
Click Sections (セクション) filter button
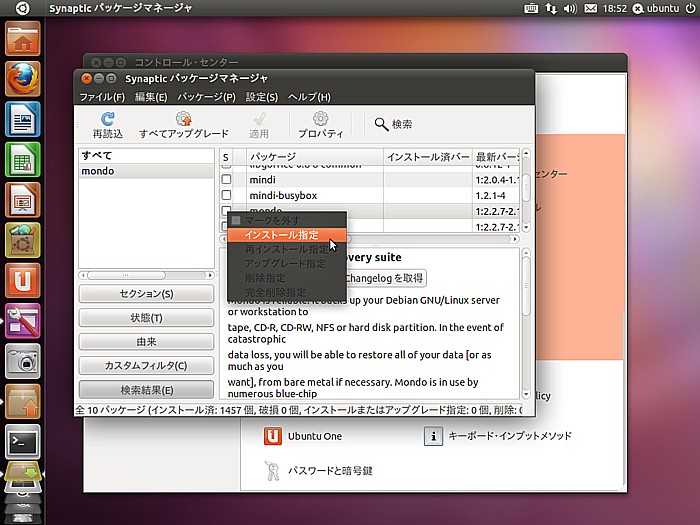[146, 293]
